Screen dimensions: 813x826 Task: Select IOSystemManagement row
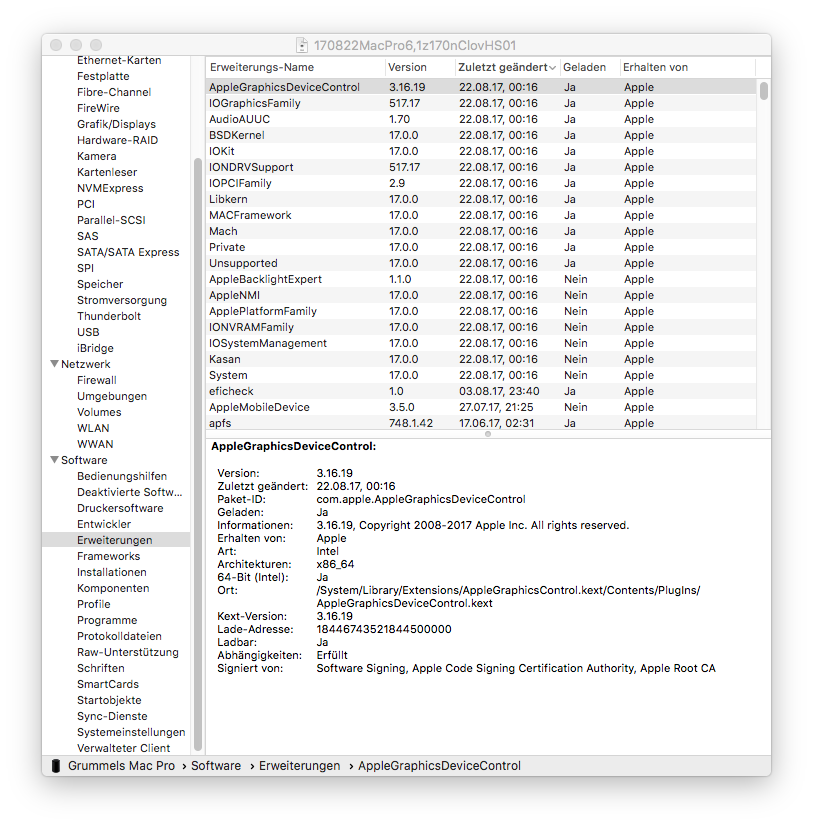[x=481, y=343]
